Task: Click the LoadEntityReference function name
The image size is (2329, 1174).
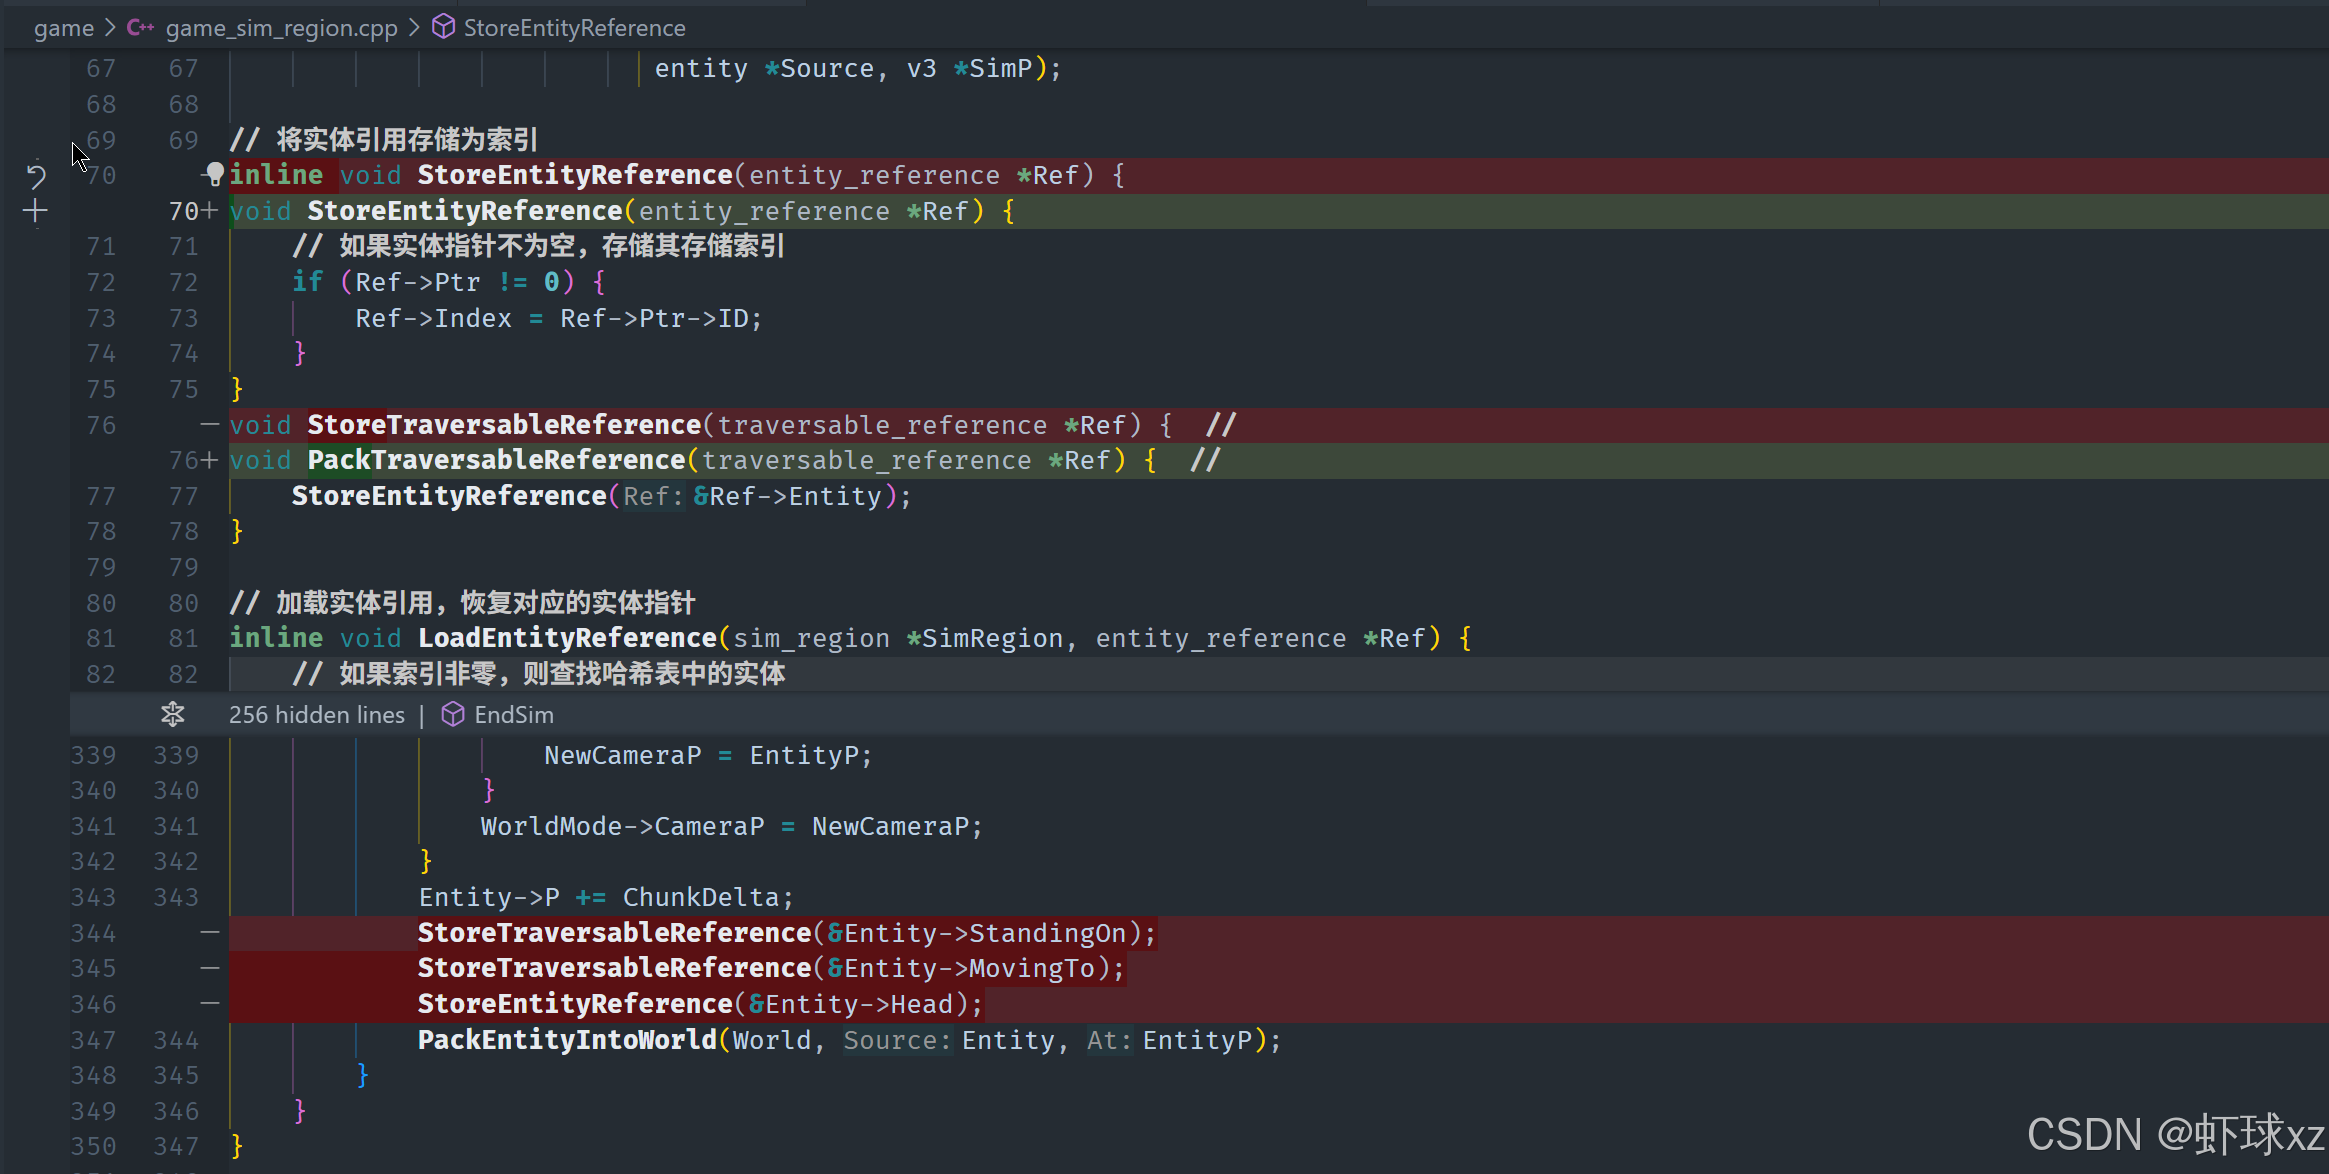Action: point(567,638)
